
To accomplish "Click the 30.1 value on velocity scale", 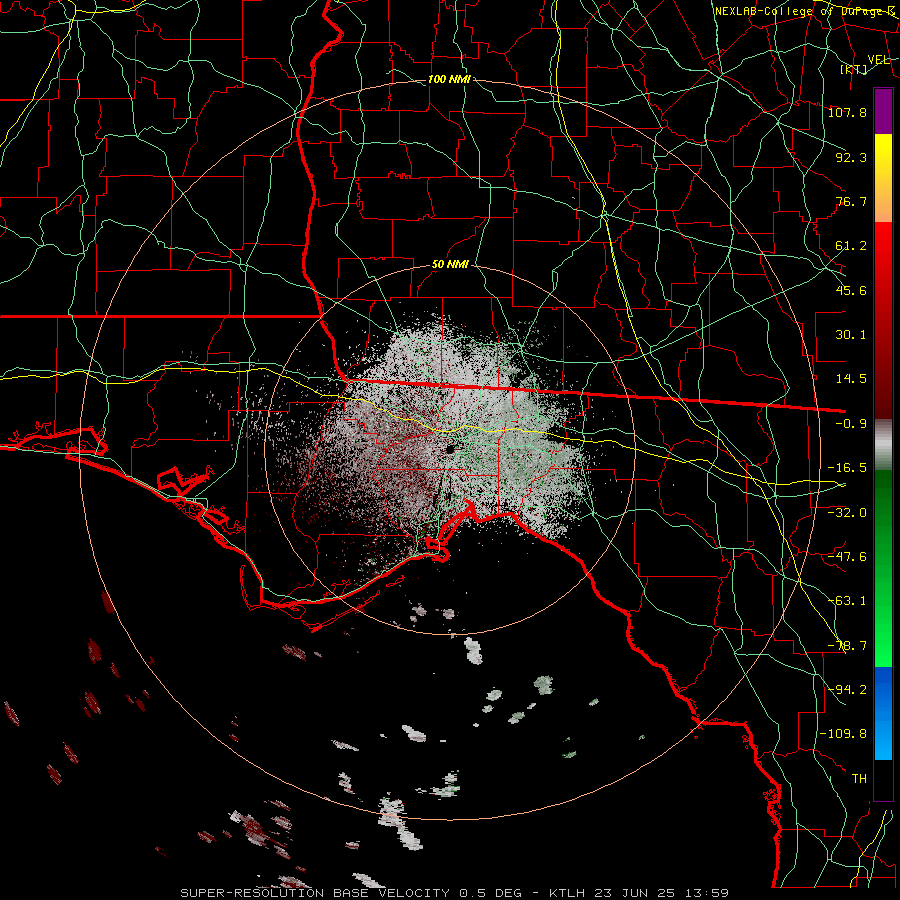I will 851,335.
